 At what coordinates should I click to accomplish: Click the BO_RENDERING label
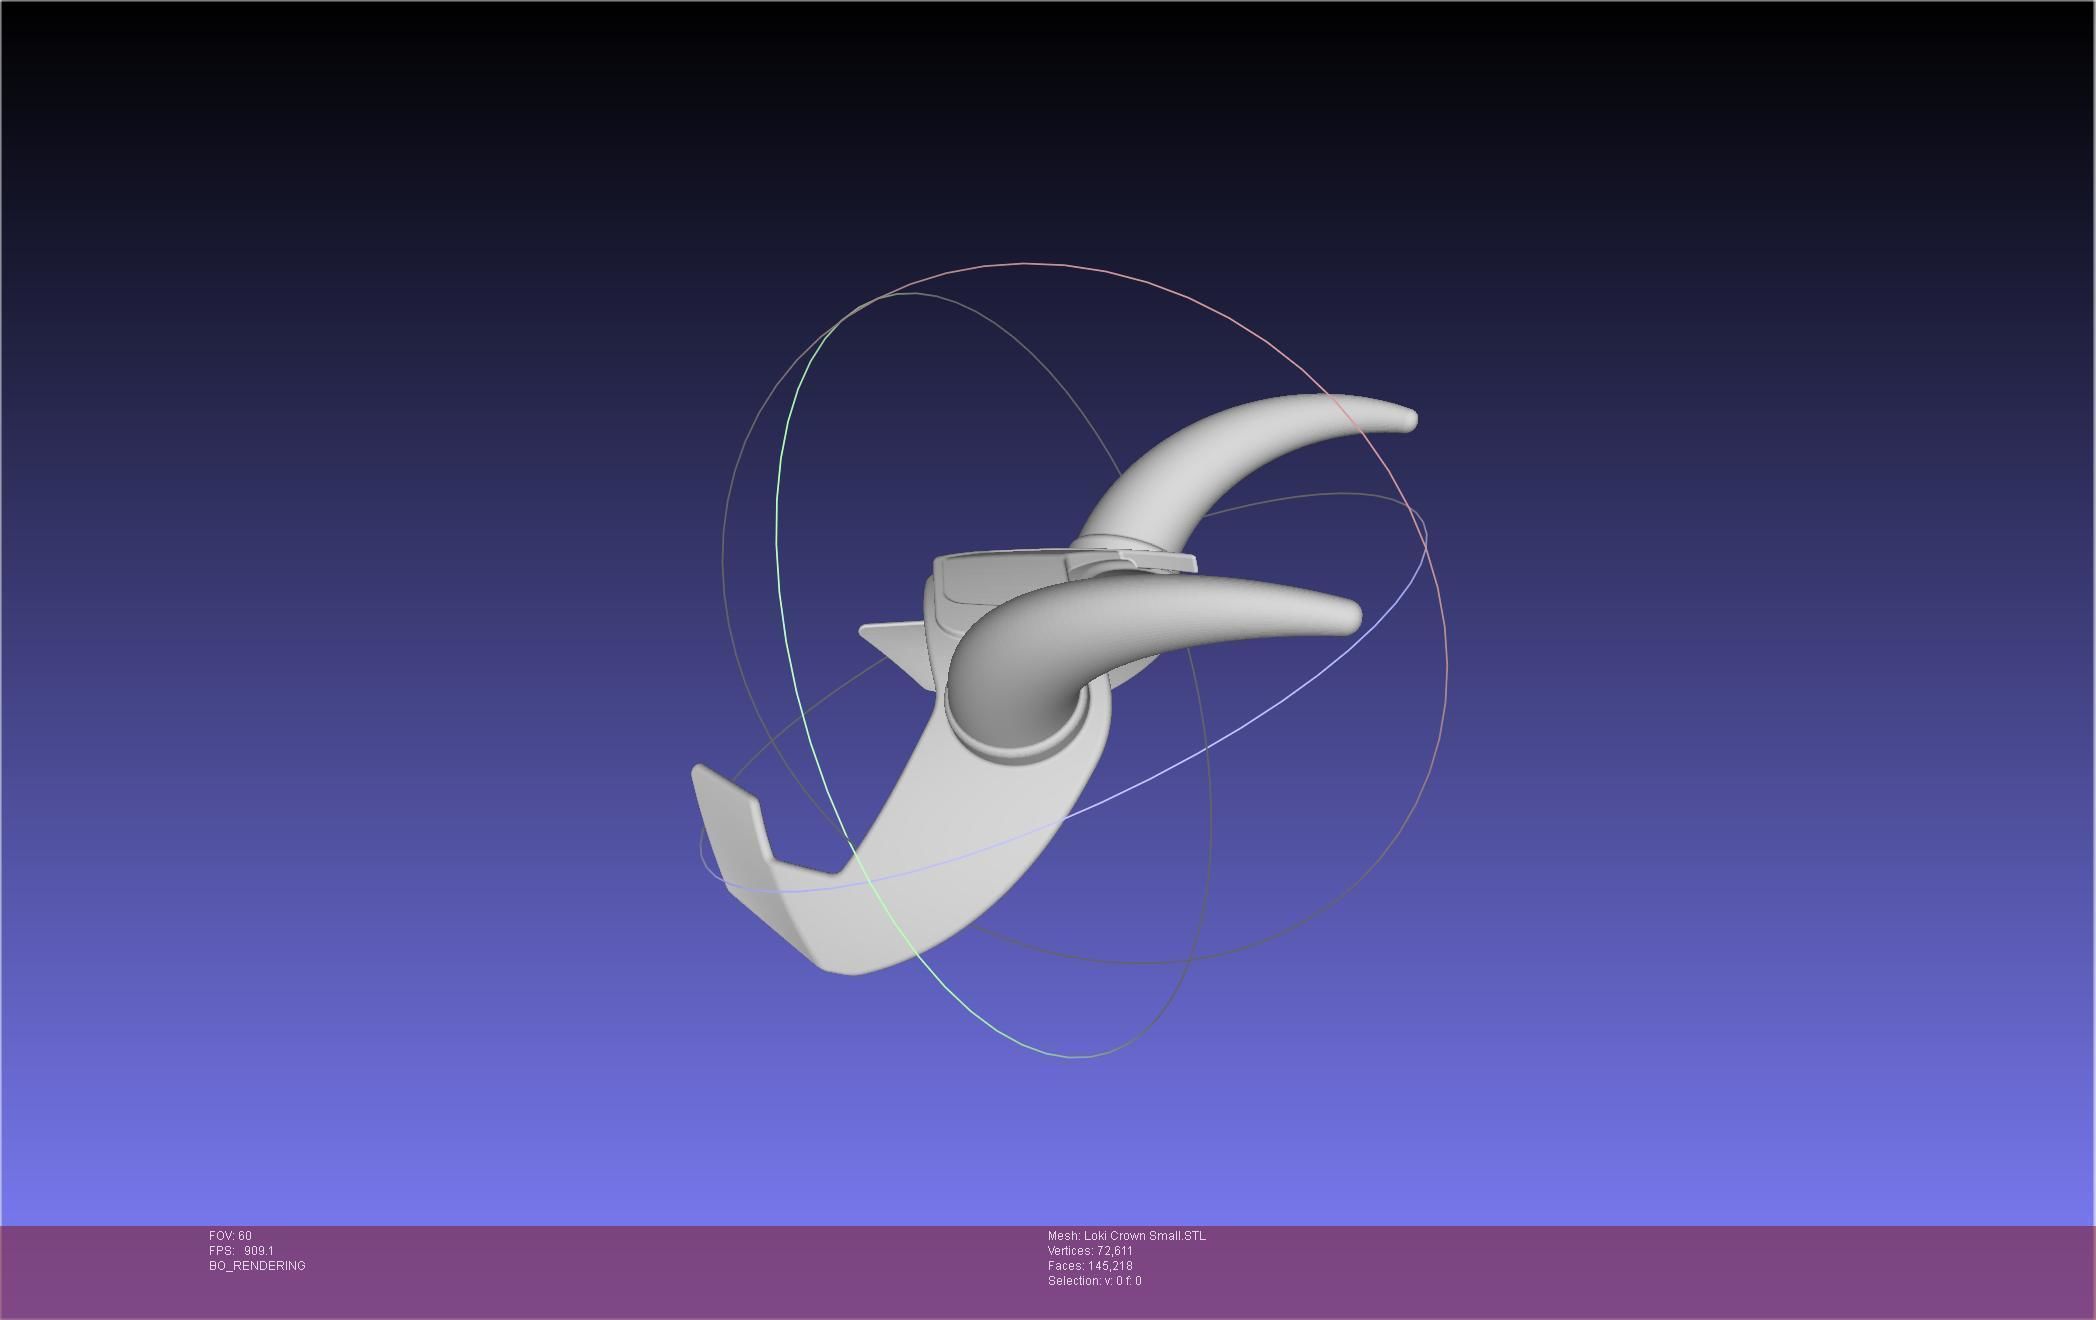tap(257, 1266)
